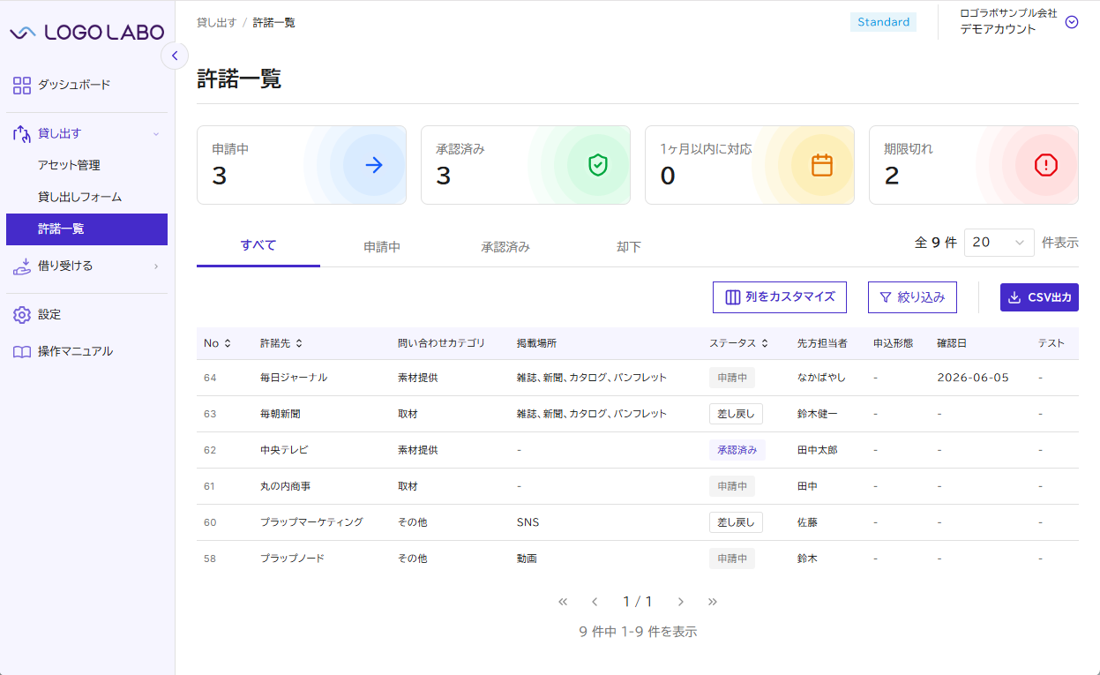
Task: Click the 設定 gear icon
Action: [22, 315]
